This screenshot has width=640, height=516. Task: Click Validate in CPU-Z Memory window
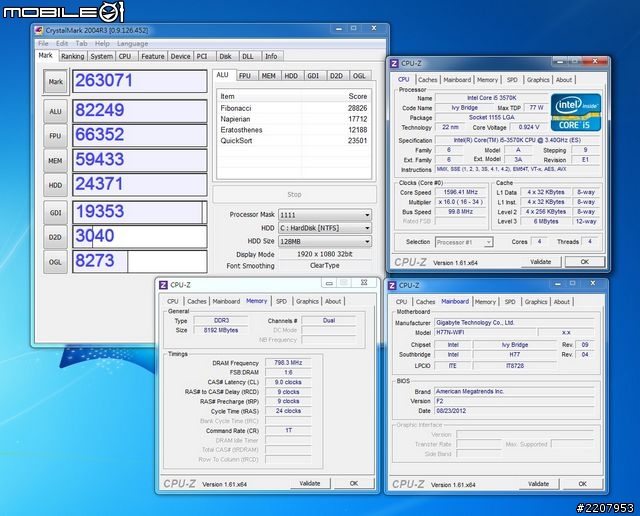(x=310, y=483)
